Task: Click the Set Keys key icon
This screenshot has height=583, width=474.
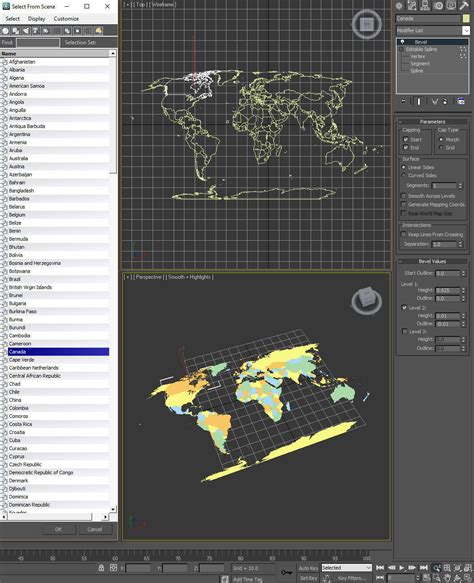Action: click(286, 572)
